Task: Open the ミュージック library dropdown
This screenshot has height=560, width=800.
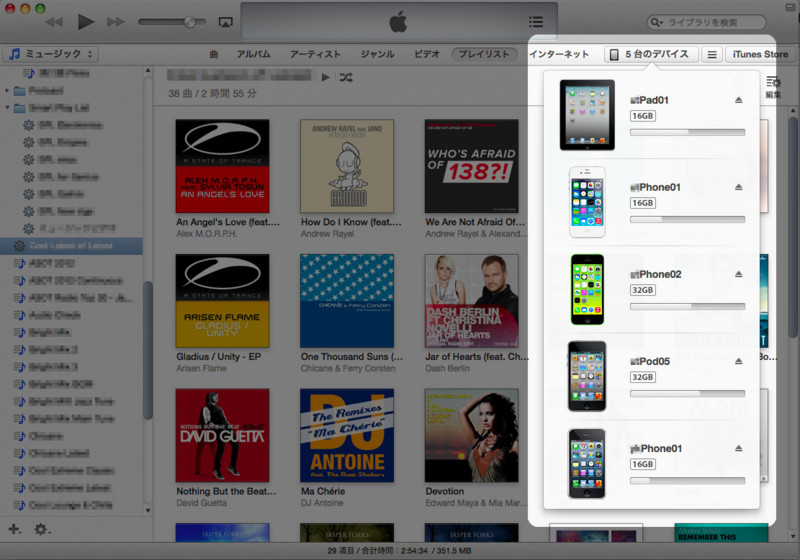Action: (51, 54)
